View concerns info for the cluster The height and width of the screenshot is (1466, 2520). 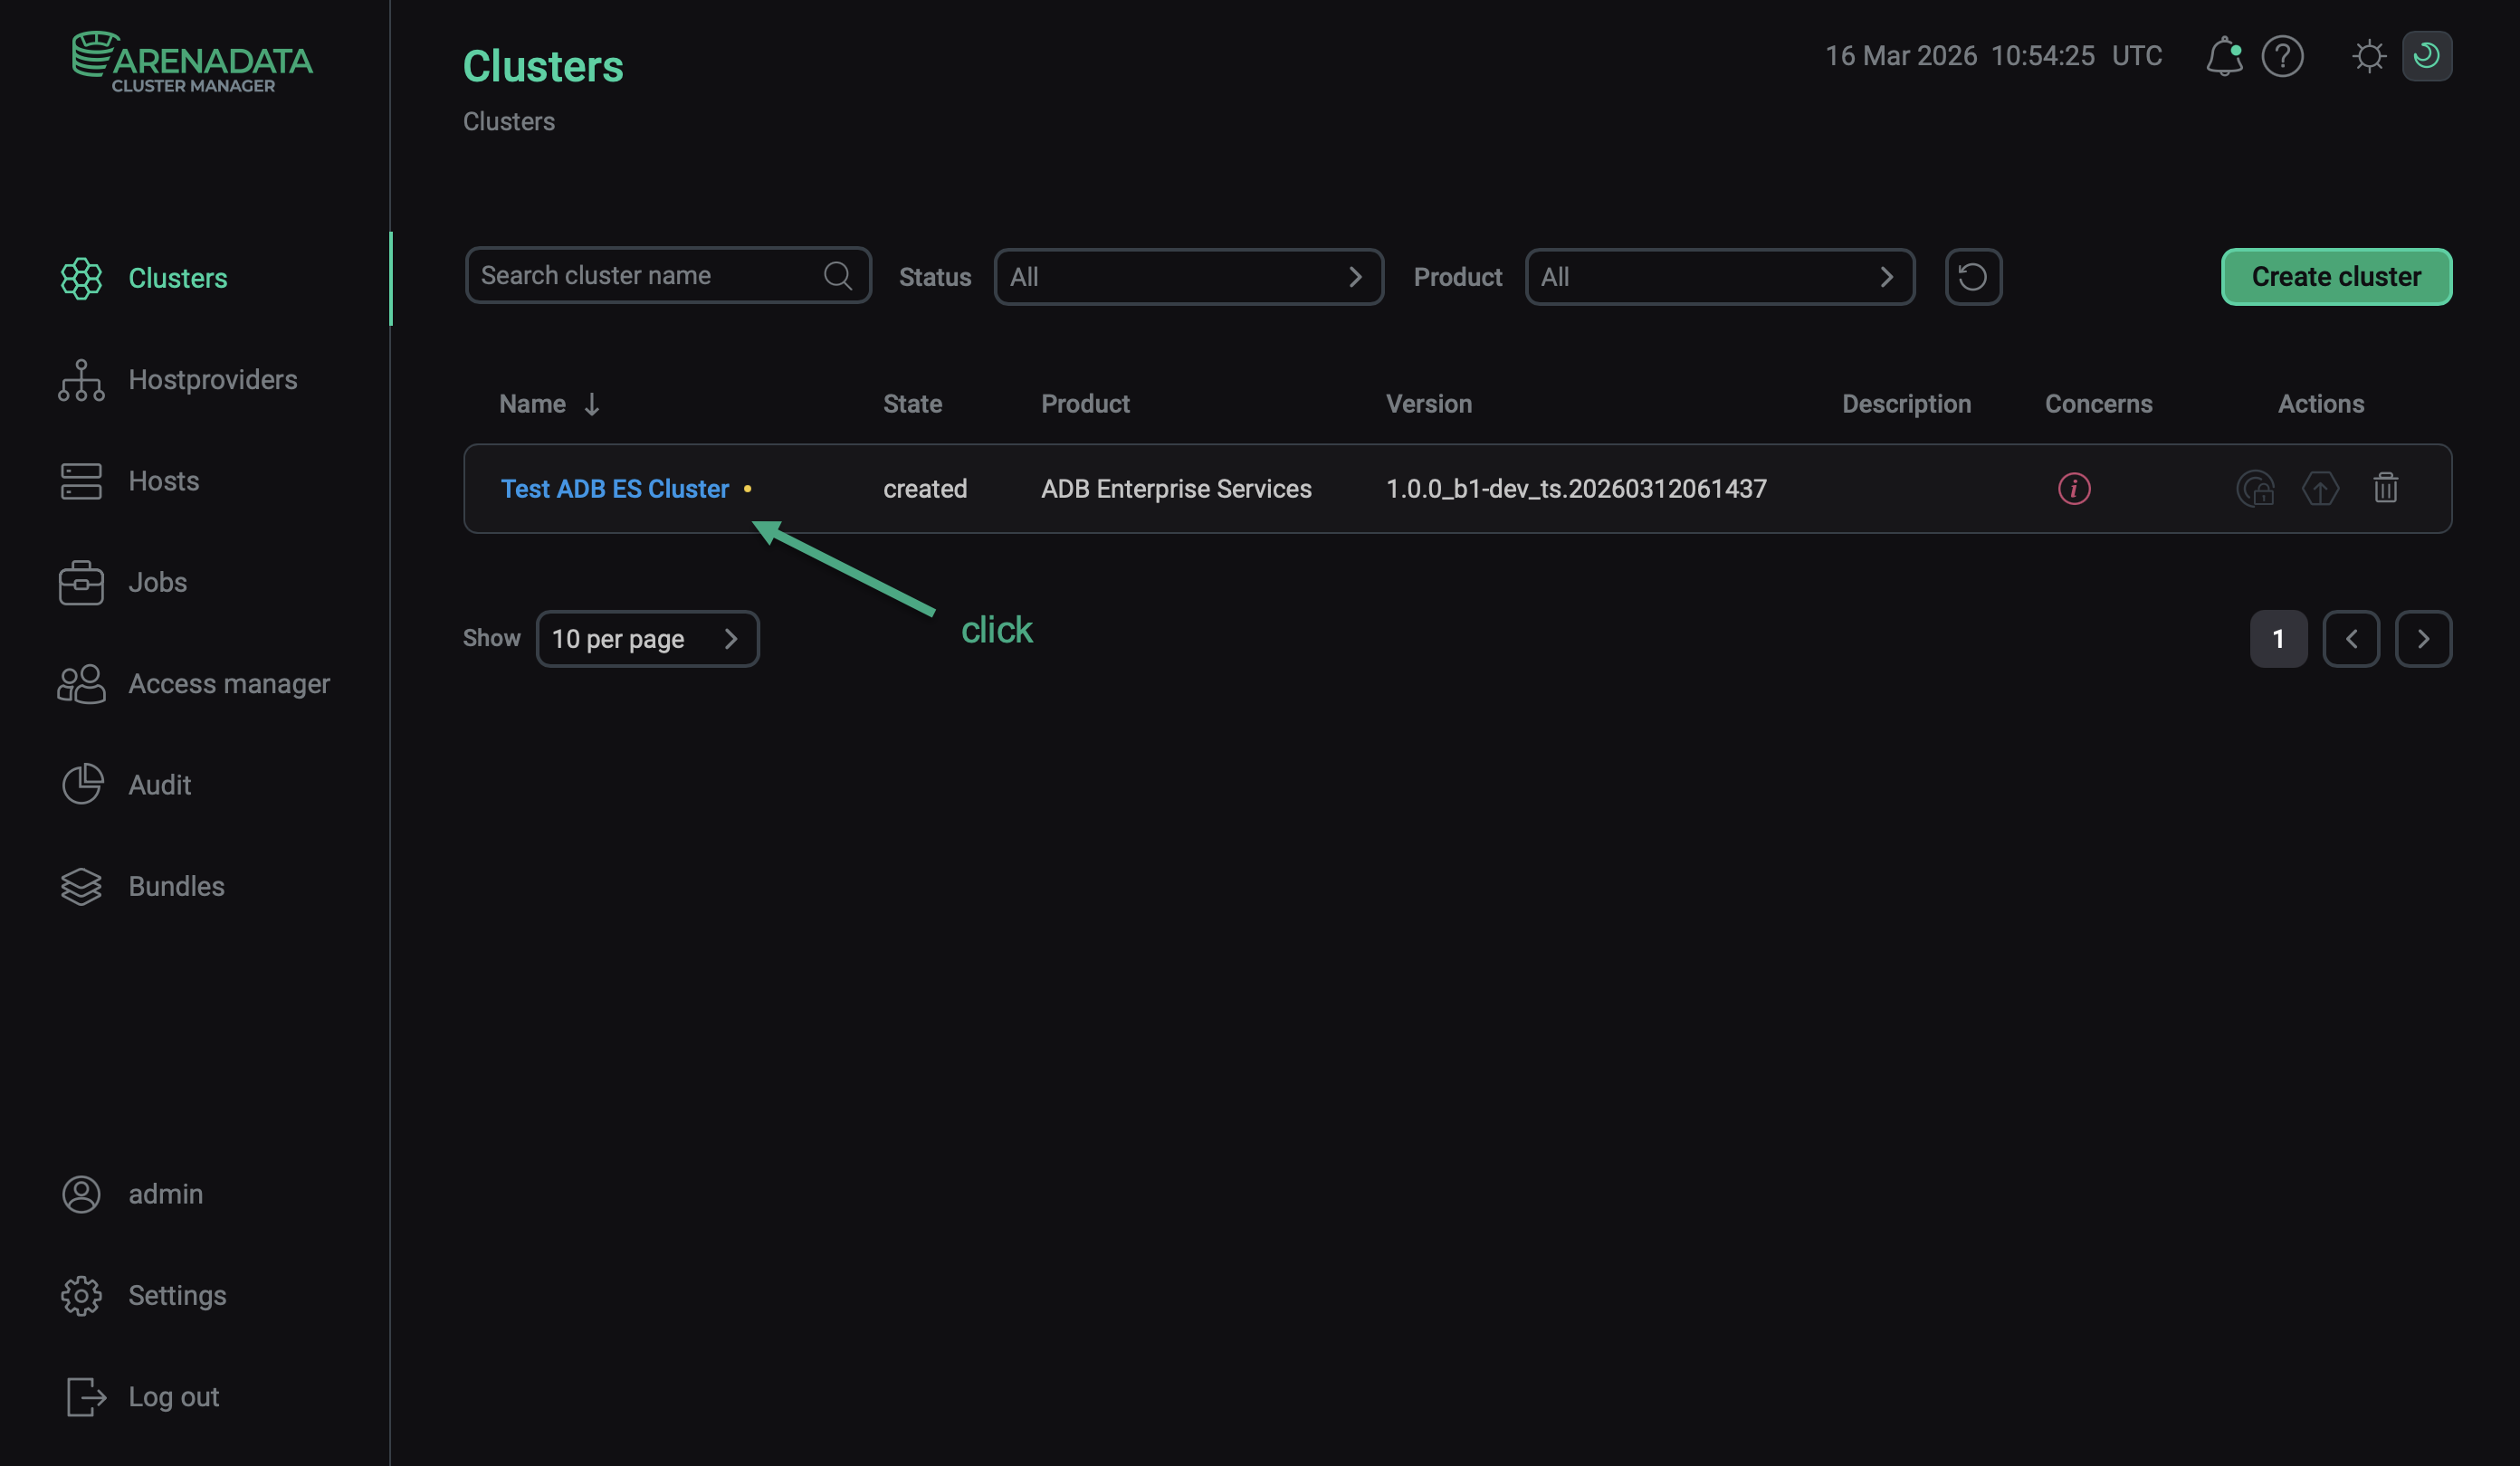2073,489
